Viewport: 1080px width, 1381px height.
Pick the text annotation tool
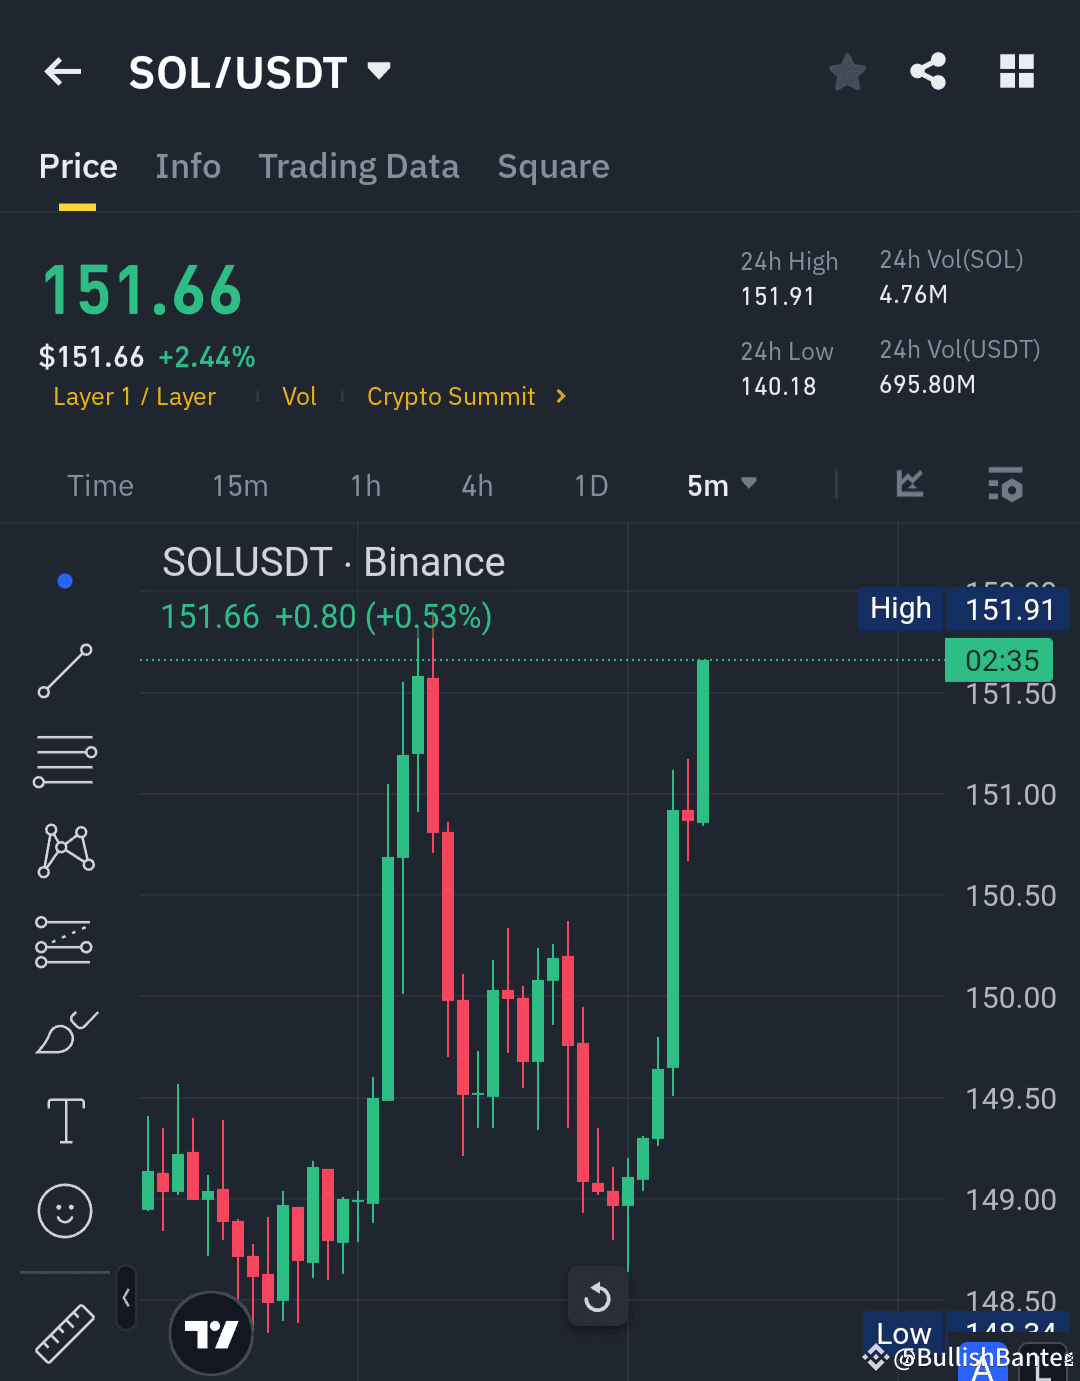(x=64, y=1121)
